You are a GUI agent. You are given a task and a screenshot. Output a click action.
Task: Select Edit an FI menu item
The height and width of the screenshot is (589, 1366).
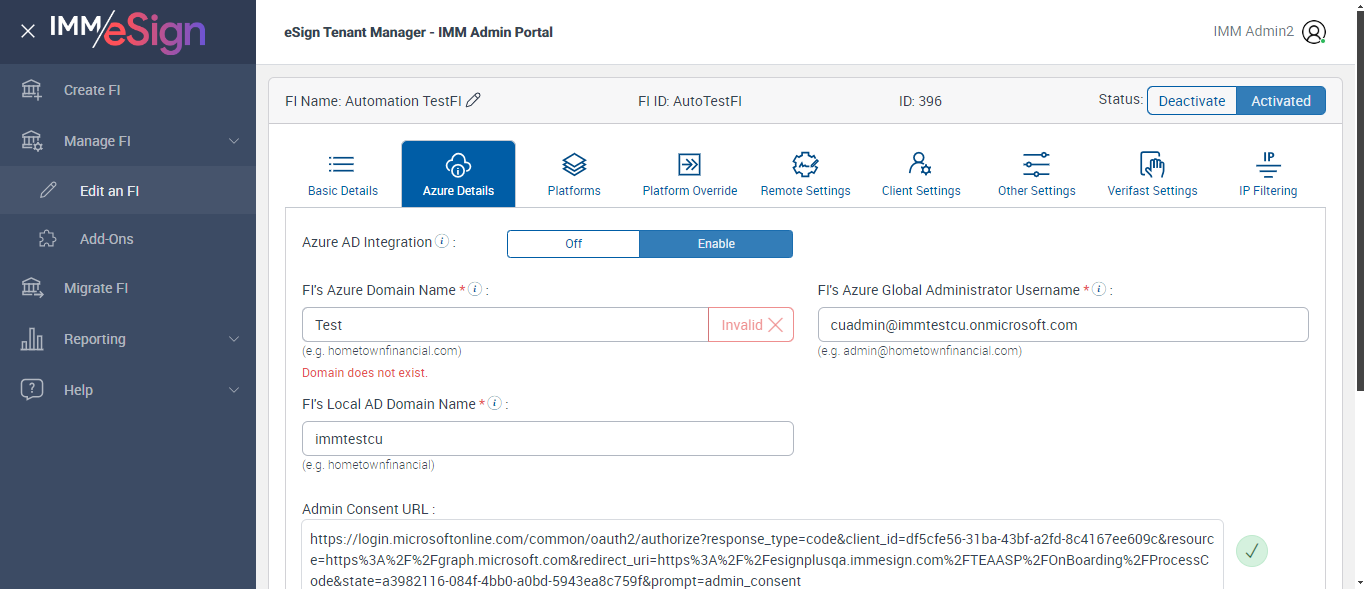(128, 190)
